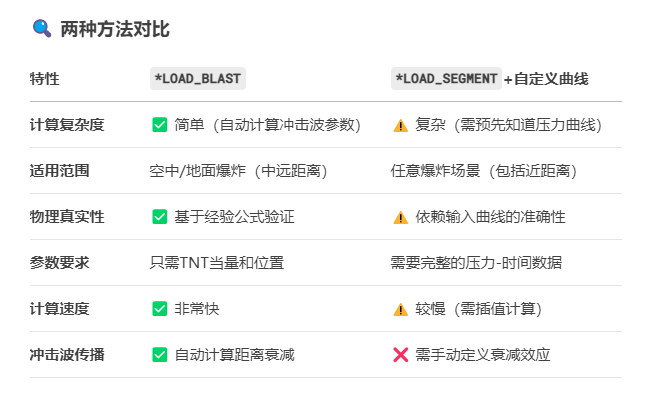669x393 pixels.
Task: Select the *LOAD_BLAST code label
Action: (198, 79)
